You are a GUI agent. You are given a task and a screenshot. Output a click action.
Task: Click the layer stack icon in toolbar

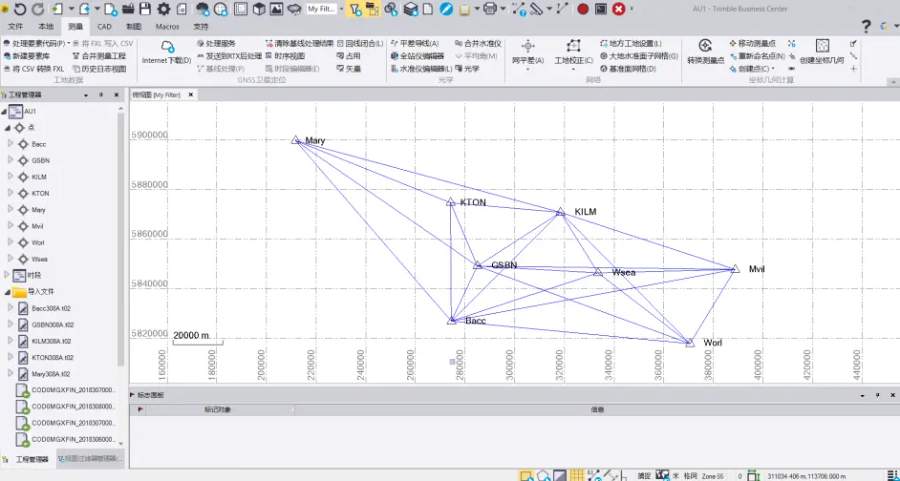coord(410,9)
